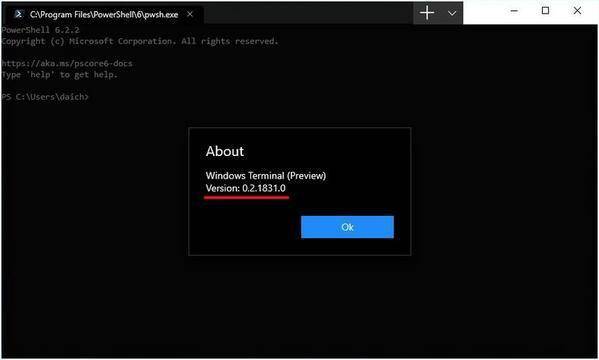Click the prompt line PS C:\Users\daich>
The width and height of the screenshot is (599, 360).
[45, 97]
